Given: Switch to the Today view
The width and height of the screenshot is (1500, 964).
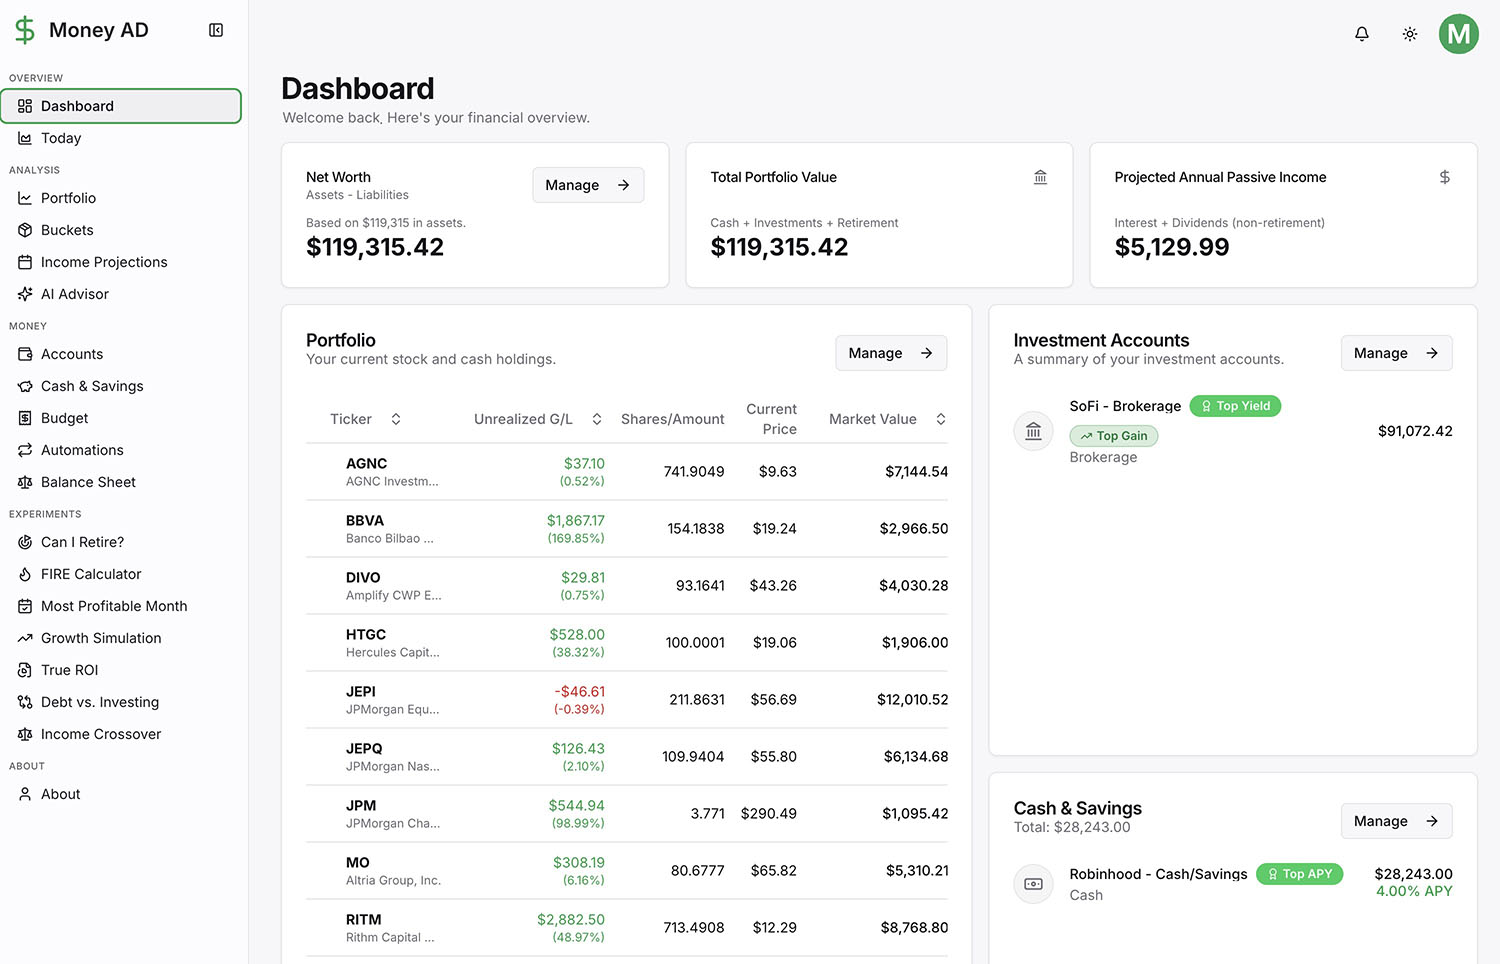Looking at the screenshot, I should (x=60, y=138).
